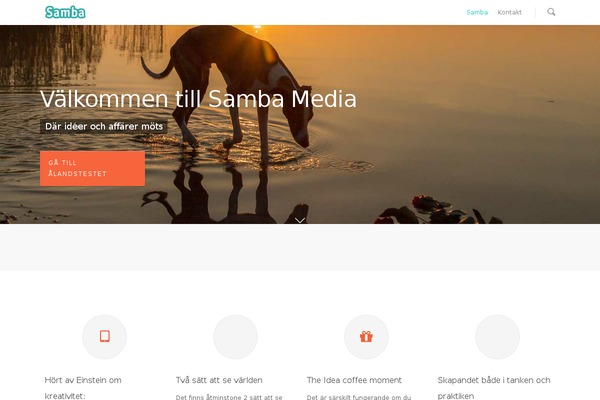Click the roses in the hero photo
Viewport: 600px width, 400px height.
pos(436,211)
